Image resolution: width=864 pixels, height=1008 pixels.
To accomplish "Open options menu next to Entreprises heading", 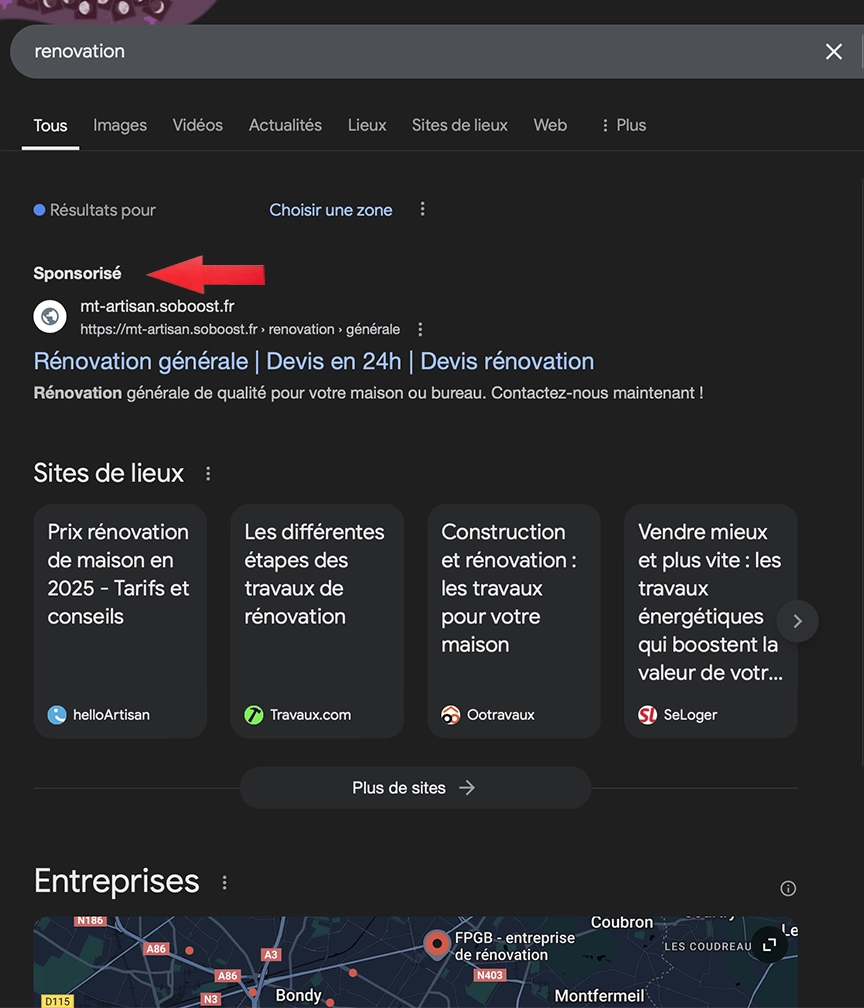I will coord(224,882).
